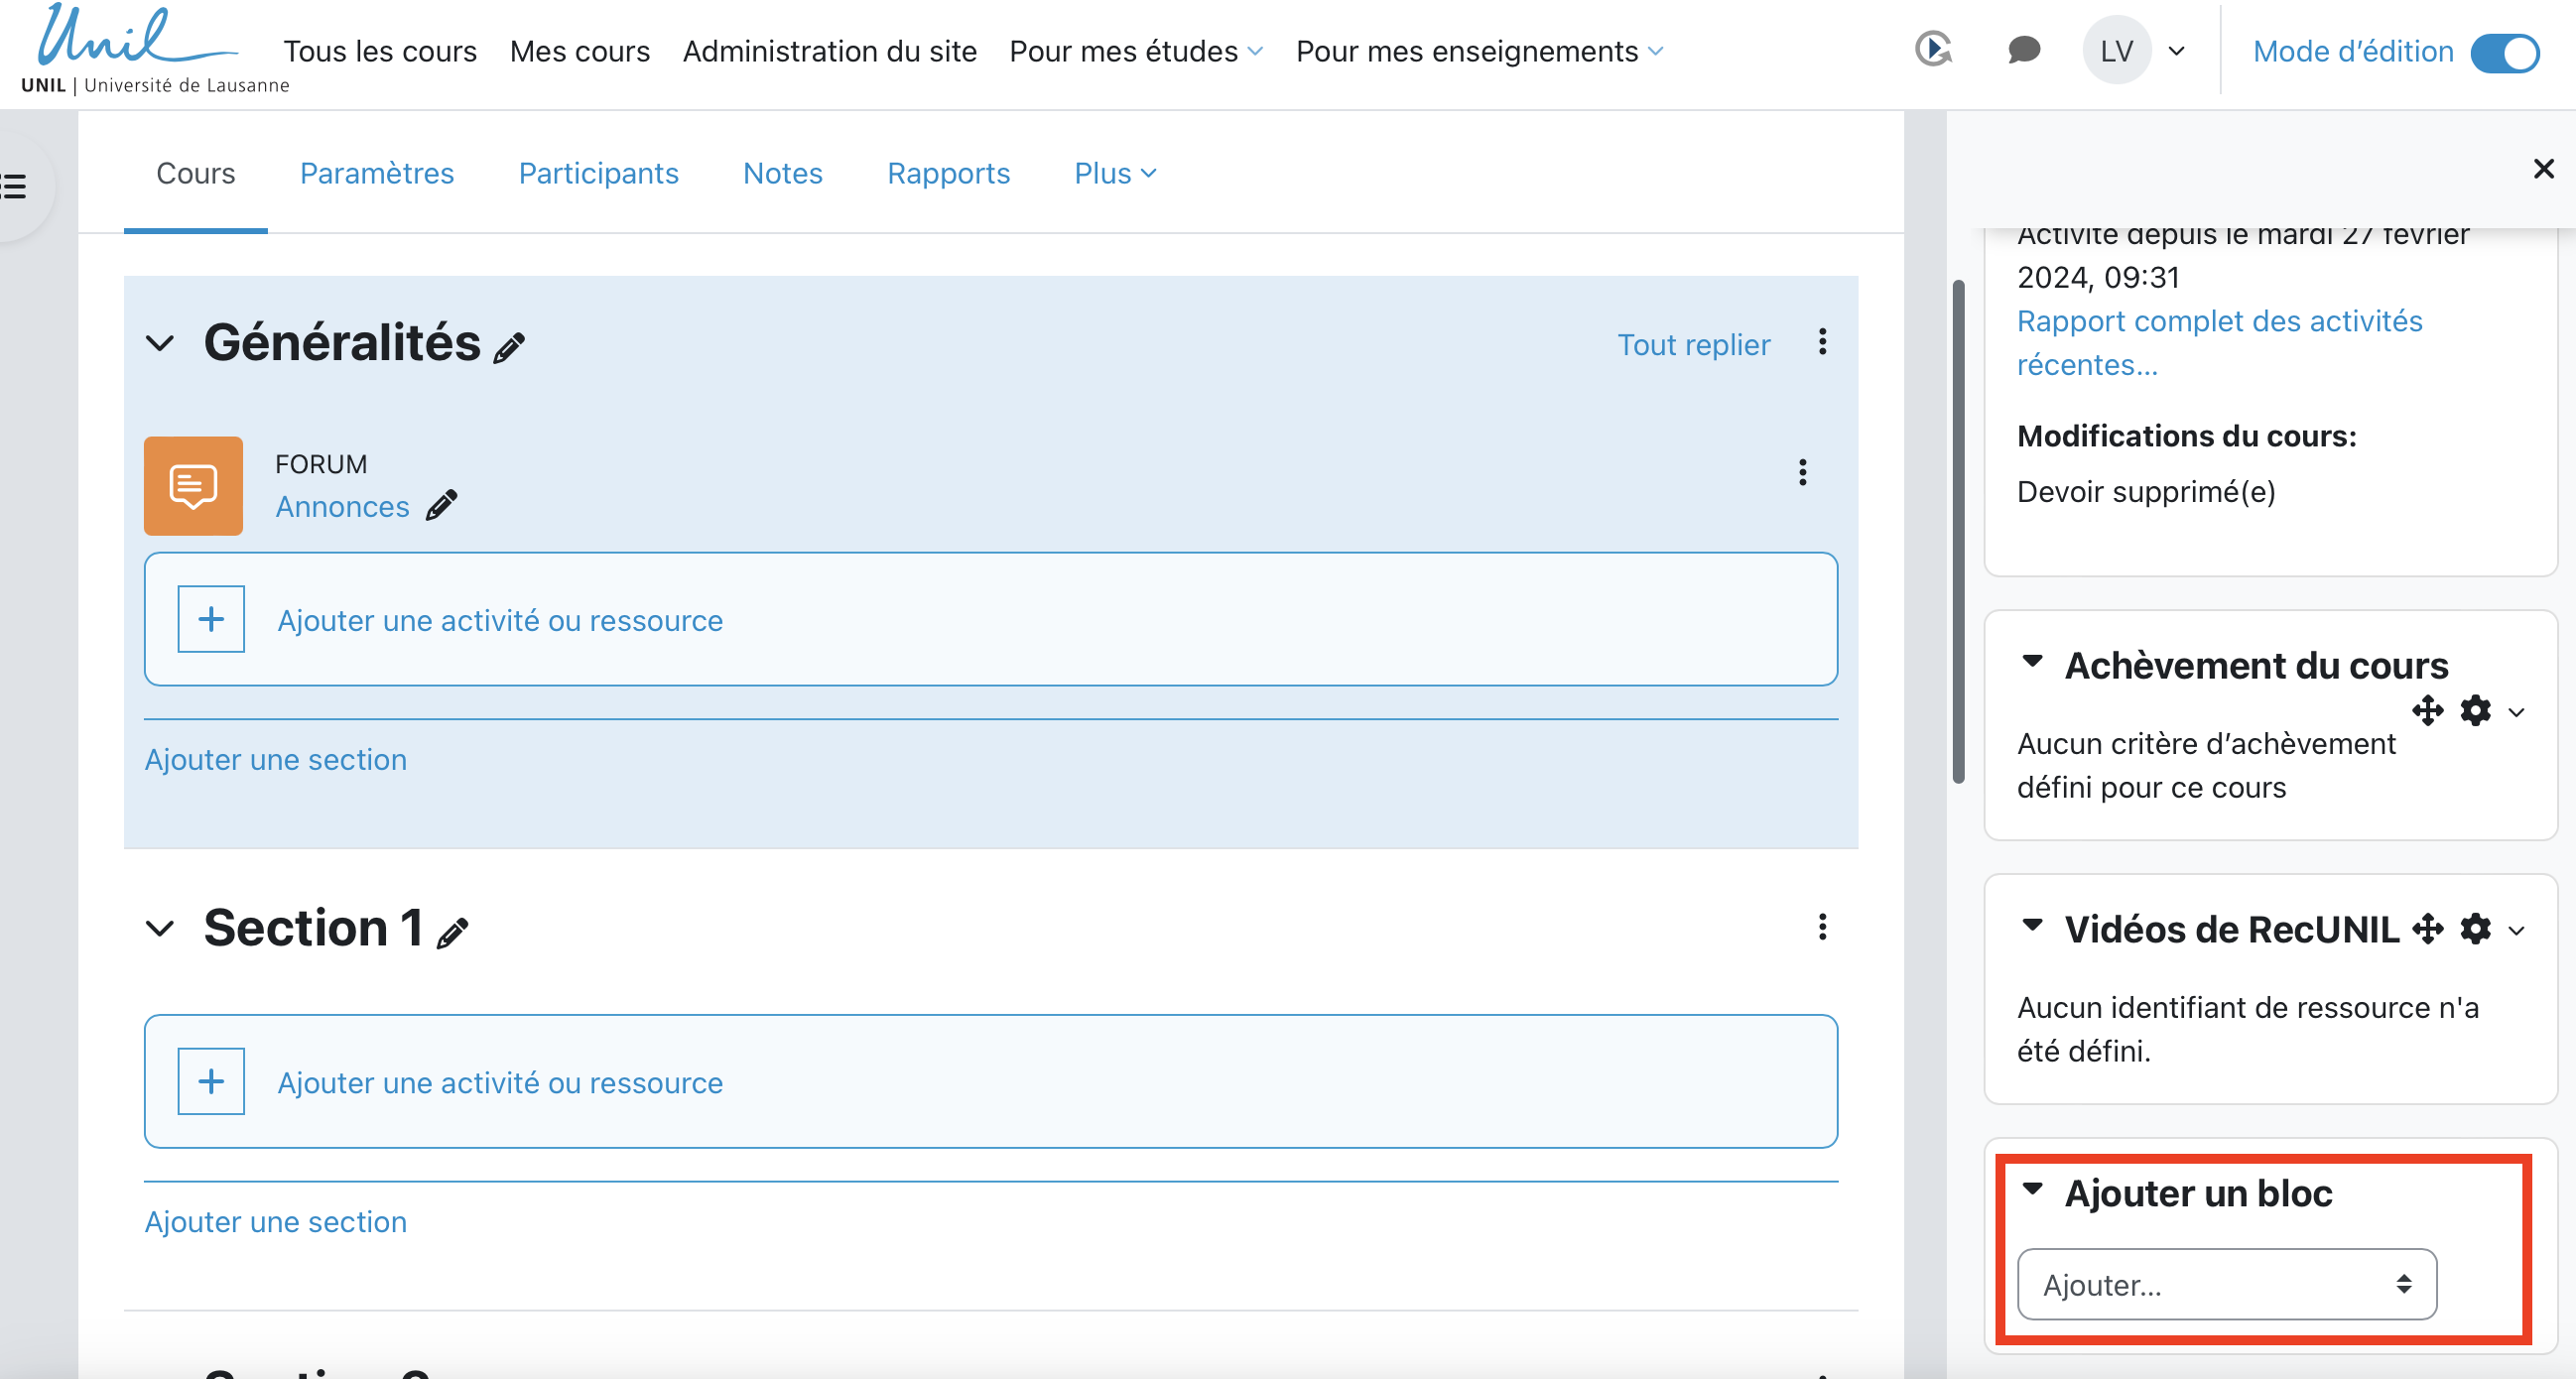Open the Annonces forum three-dot menu
The height and width of the screenshot is (1379, 2576).
pyautogui.click(x=1802, y=472)
